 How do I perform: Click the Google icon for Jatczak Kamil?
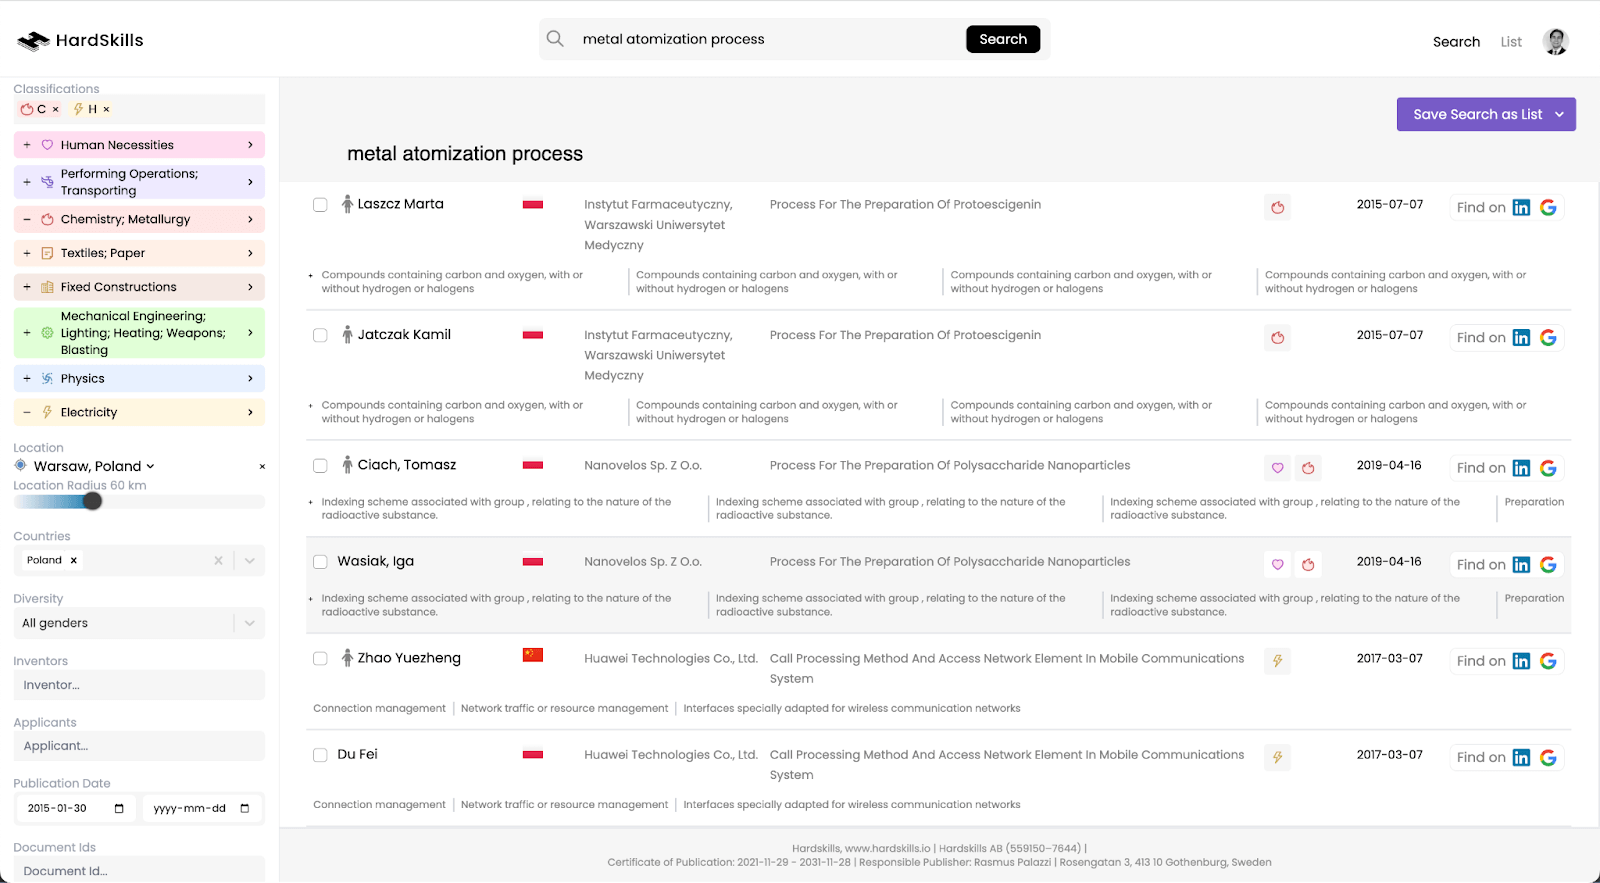[x=1548, y=338]
